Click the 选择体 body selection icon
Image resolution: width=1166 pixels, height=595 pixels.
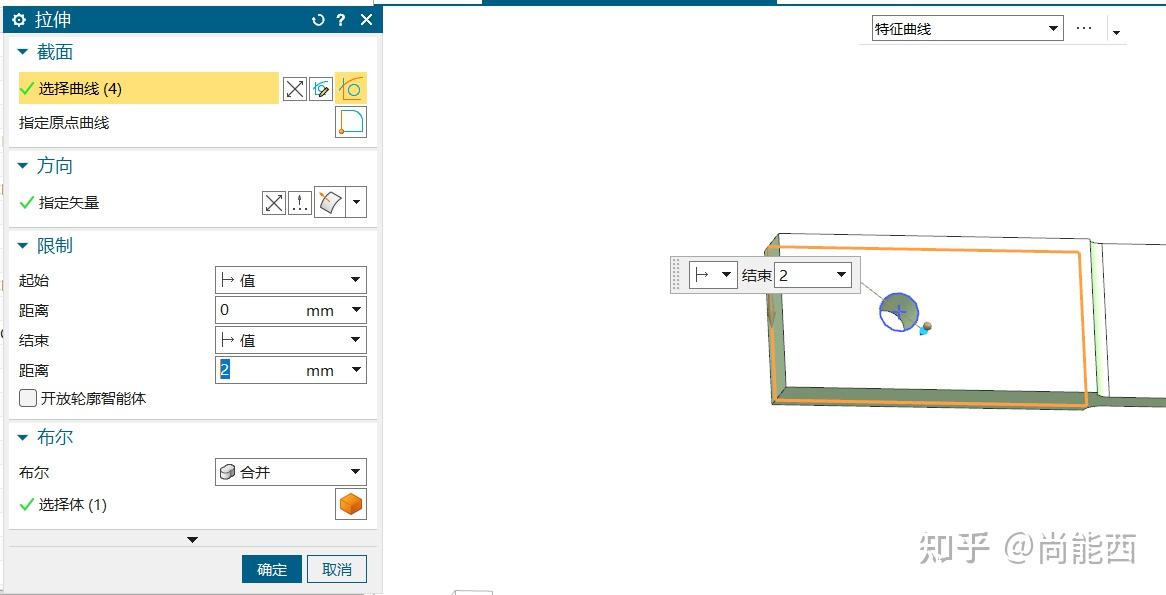click(x=351, y=504)
